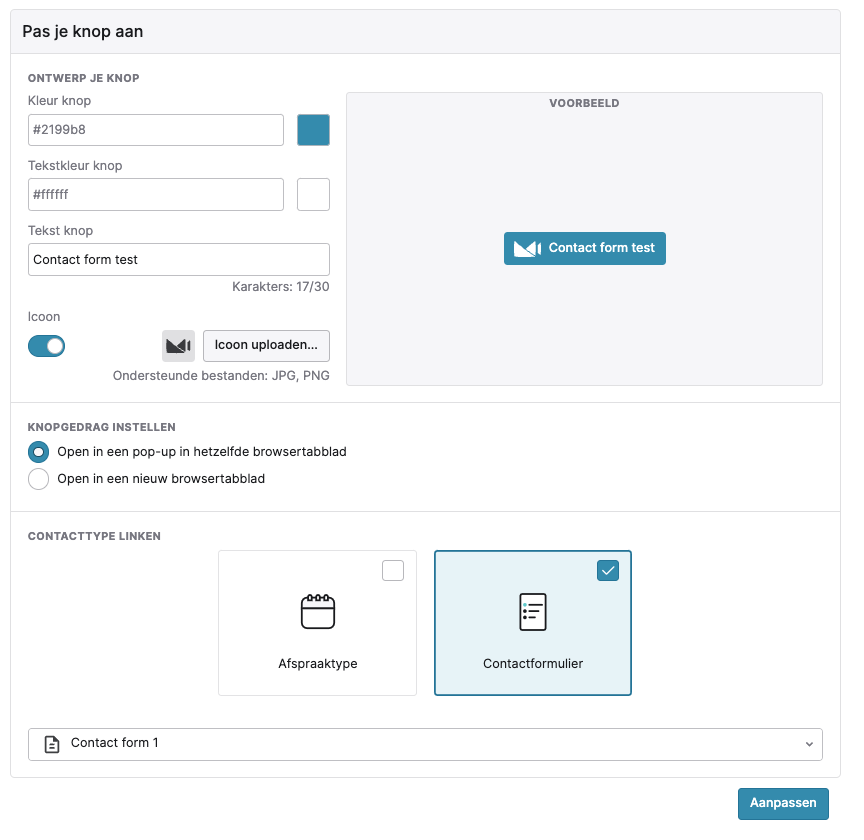Open the blue Kleur knop color swatch
The height and width of the screenshot is (840, 864).
[314, 130]
